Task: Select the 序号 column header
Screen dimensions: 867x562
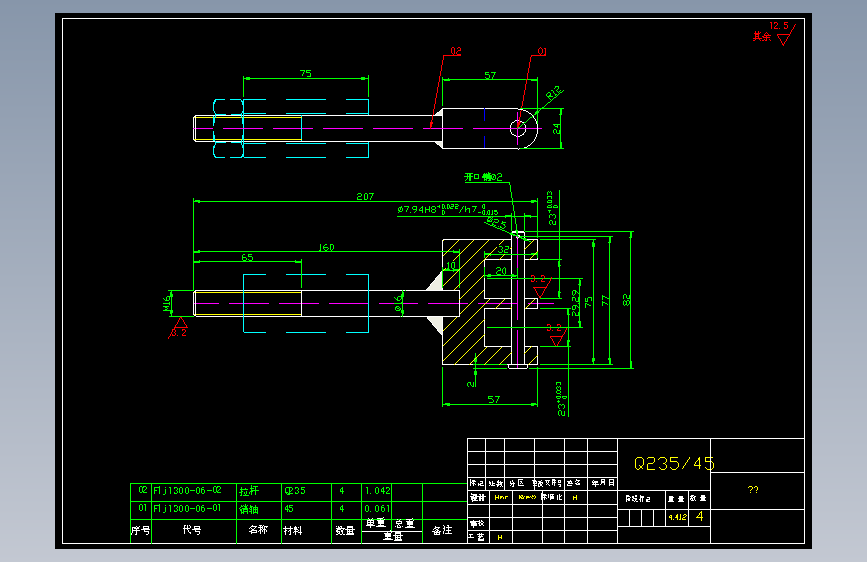Action: tap(140, 530)
